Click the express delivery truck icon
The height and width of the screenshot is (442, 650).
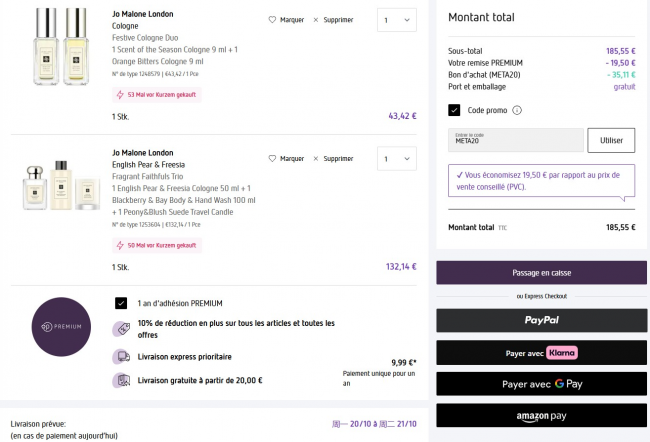(x=121, y=356)
